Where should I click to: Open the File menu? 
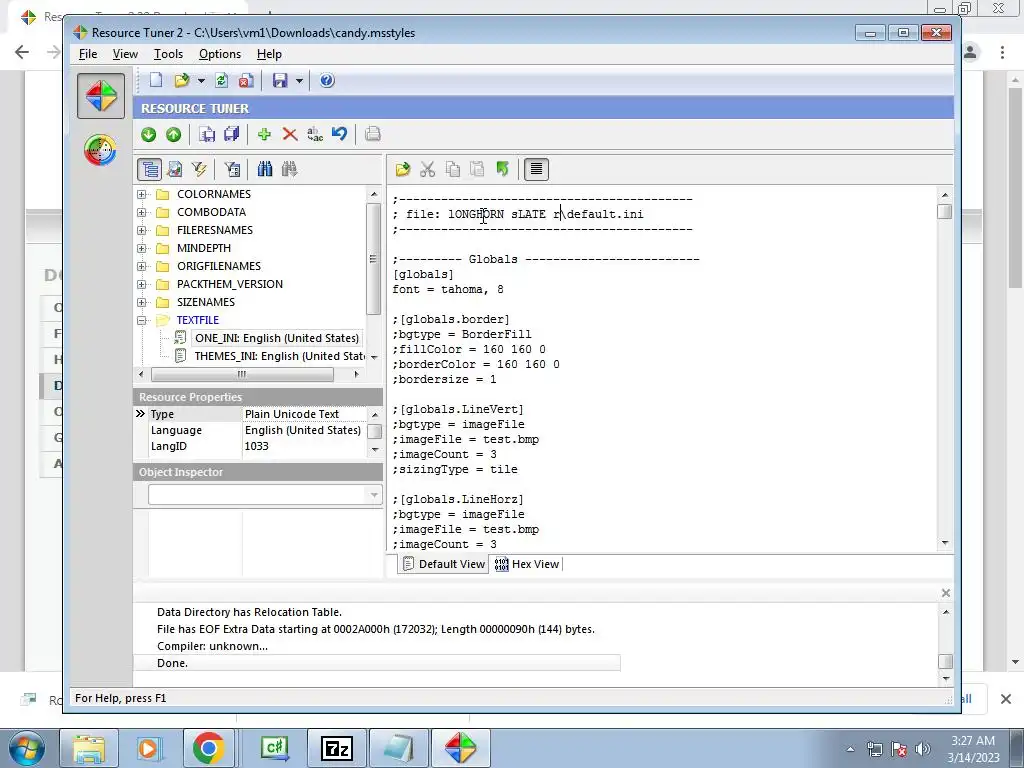click(x=88, y=54)
